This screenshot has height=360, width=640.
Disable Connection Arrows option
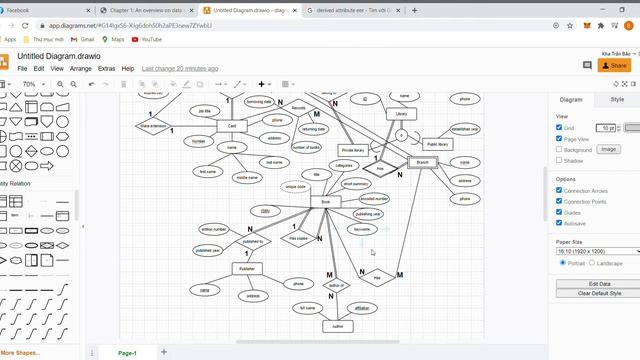click(559, 190)
